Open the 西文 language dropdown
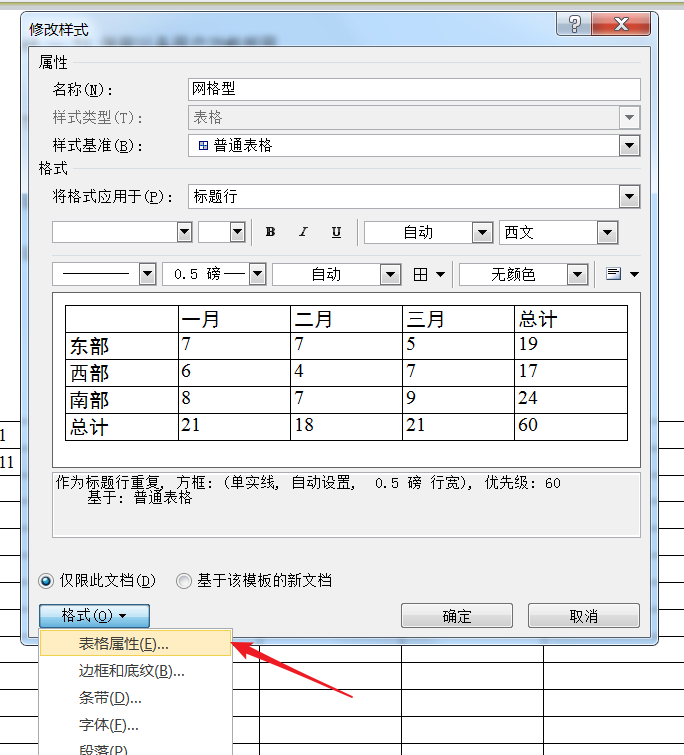The height and width of the screenshot is (755, 684). [x=607, y=233]
